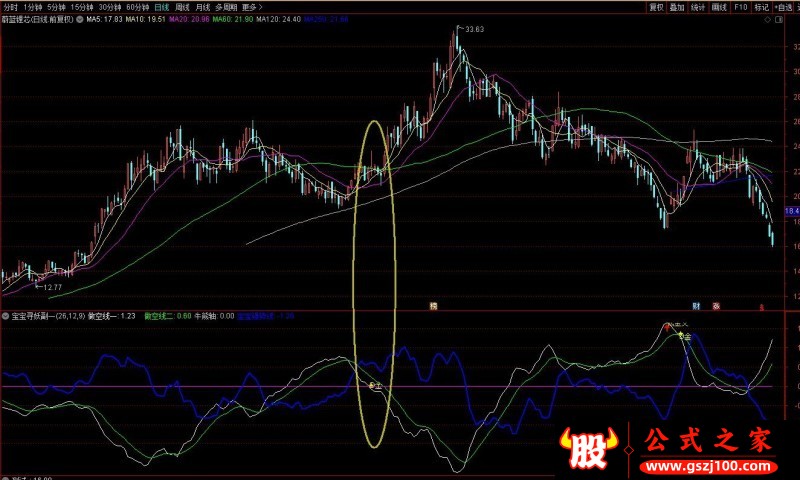Switch to the 周线 weekly period
800x480 pixels.
coord(184,6)
